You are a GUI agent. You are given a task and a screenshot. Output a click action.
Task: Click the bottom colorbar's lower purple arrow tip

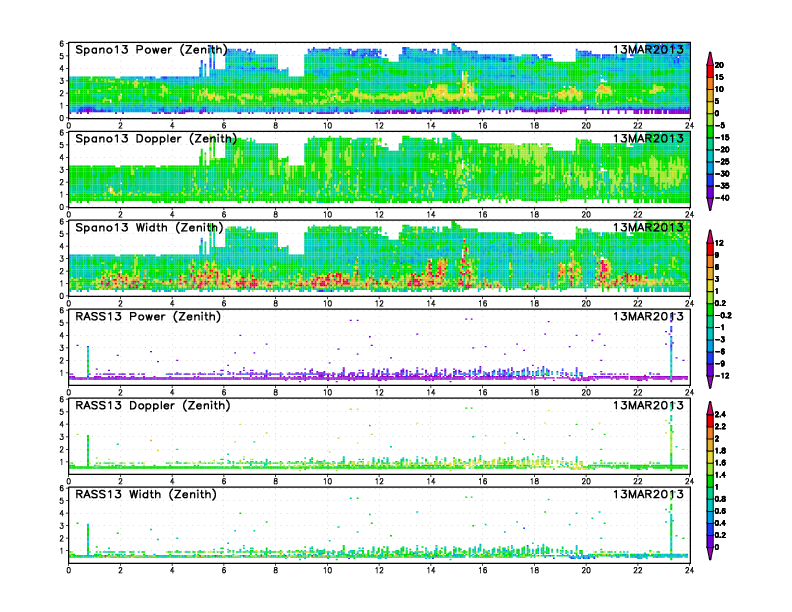(x=710, y=553)
